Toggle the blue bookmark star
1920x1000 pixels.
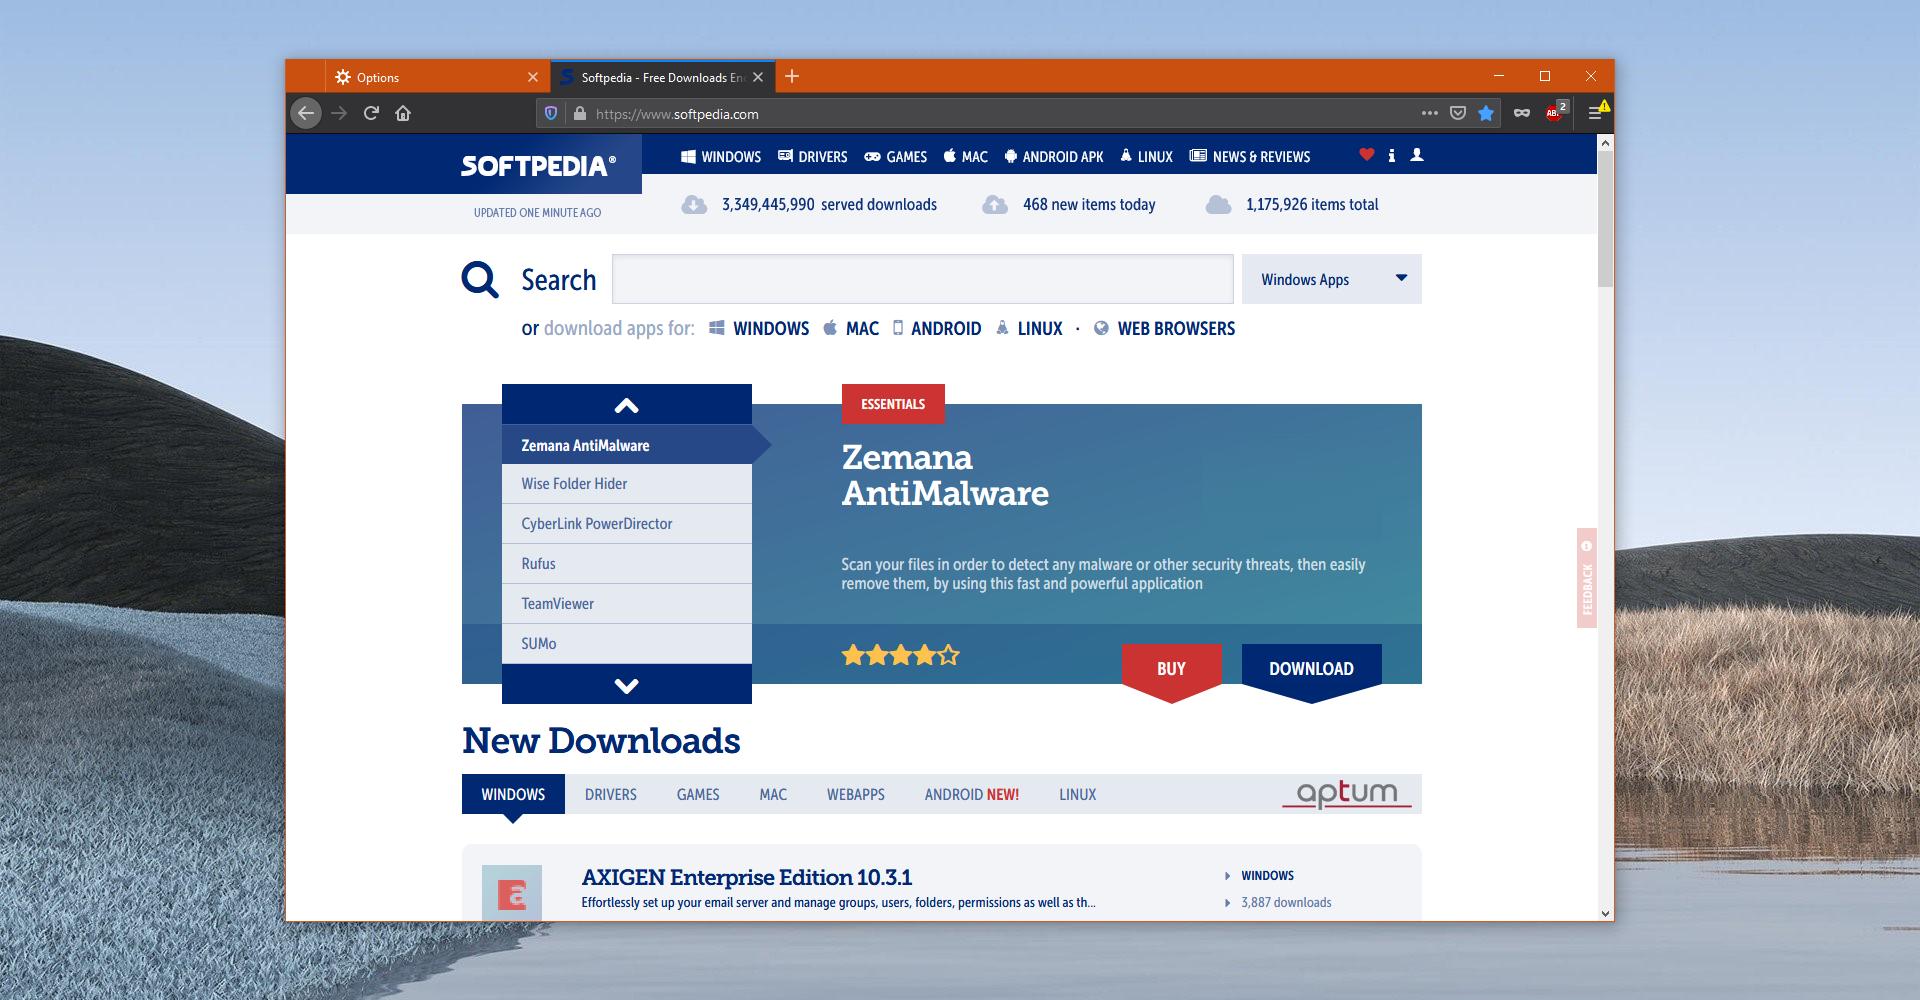(1486, 113)
